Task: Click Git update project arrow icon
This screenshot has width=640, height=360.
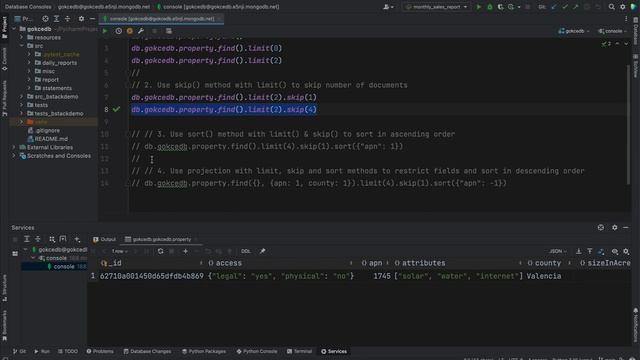Action: pos(554,7)
